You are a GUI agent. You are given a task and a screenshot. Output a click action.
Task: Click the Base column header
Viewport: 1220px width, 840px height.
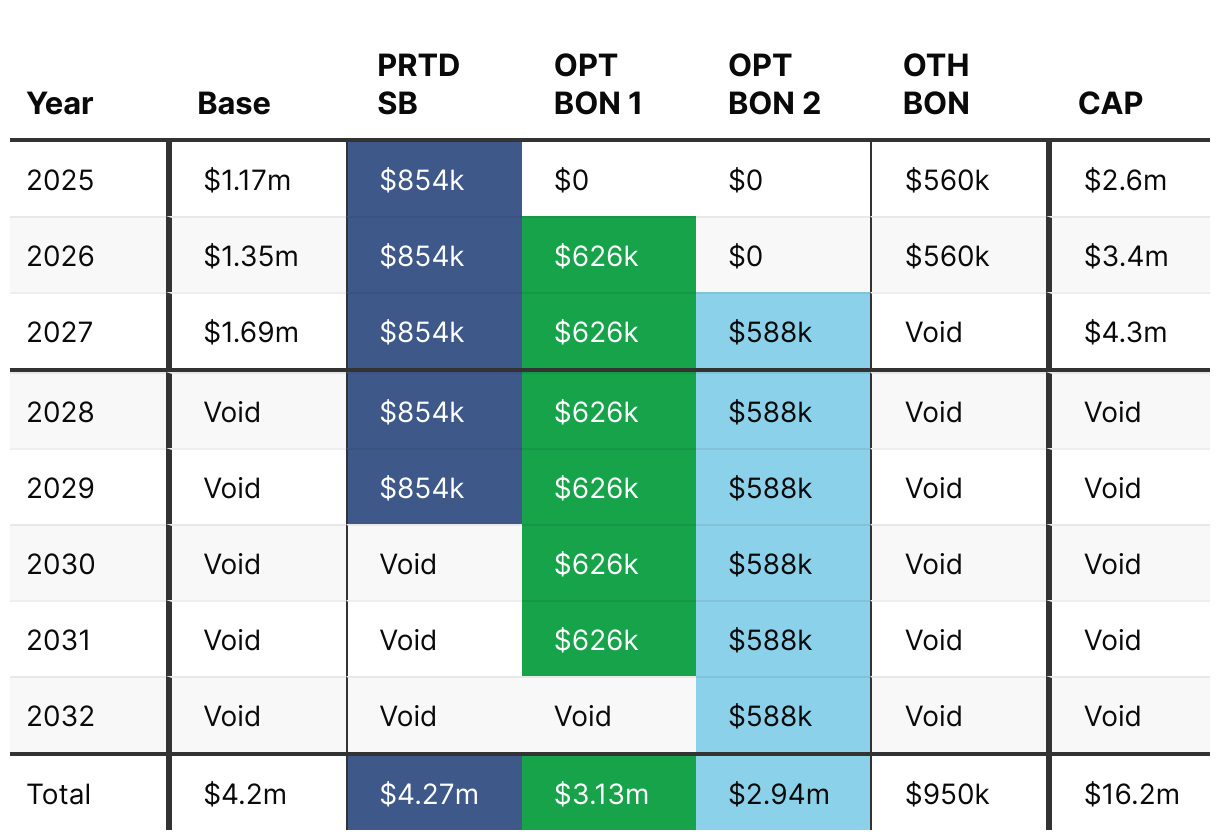tap(234, 103)
